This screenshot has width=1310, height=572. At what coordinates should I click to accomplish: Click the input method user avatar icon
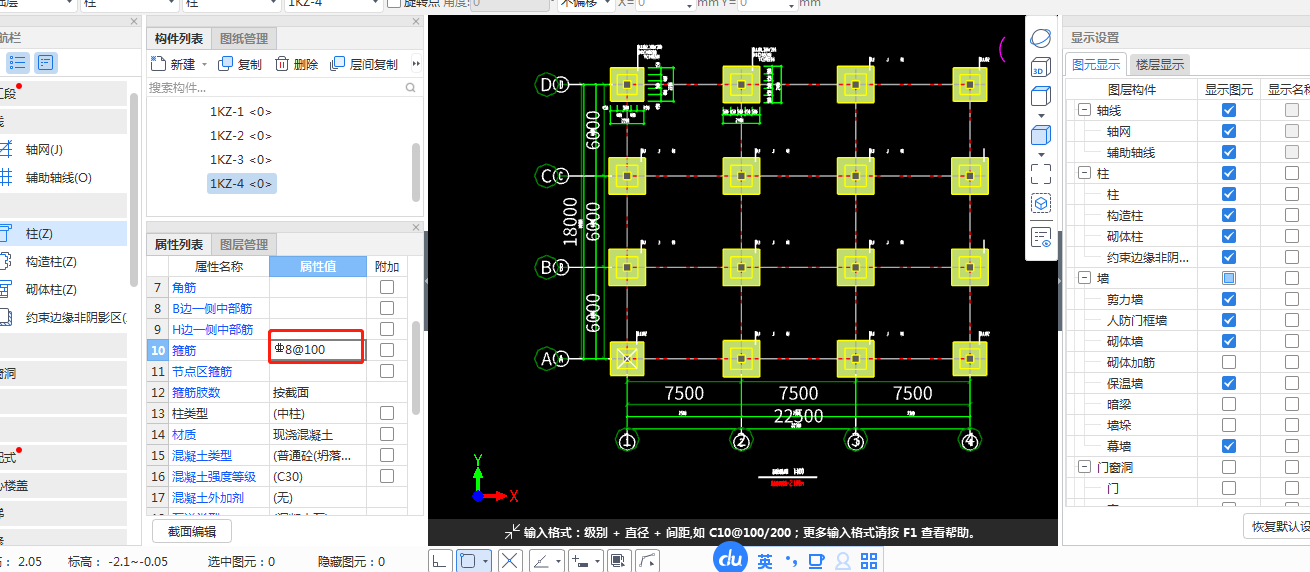pos(843,562)
